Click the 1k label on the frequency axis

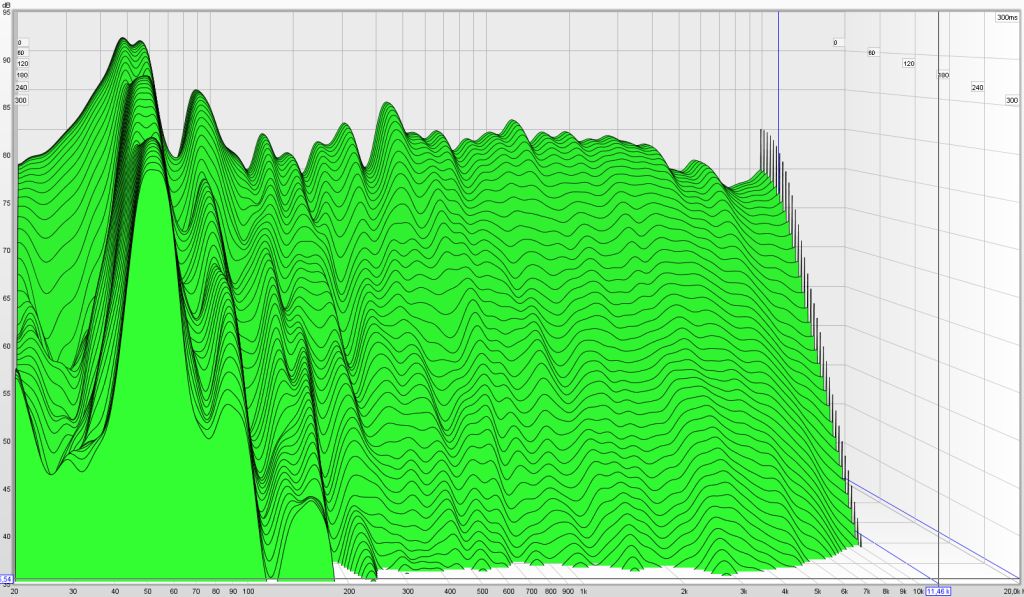pos(582,591)
